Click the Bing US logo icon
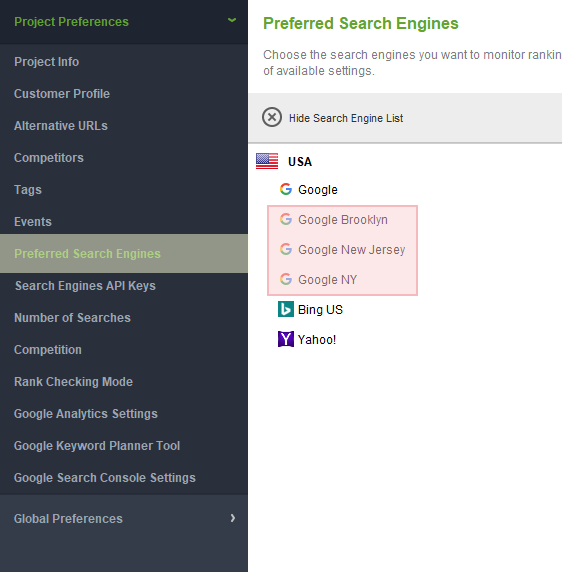Image resolution: width=562 pixels, height=572 pixels. coord(286,309)
